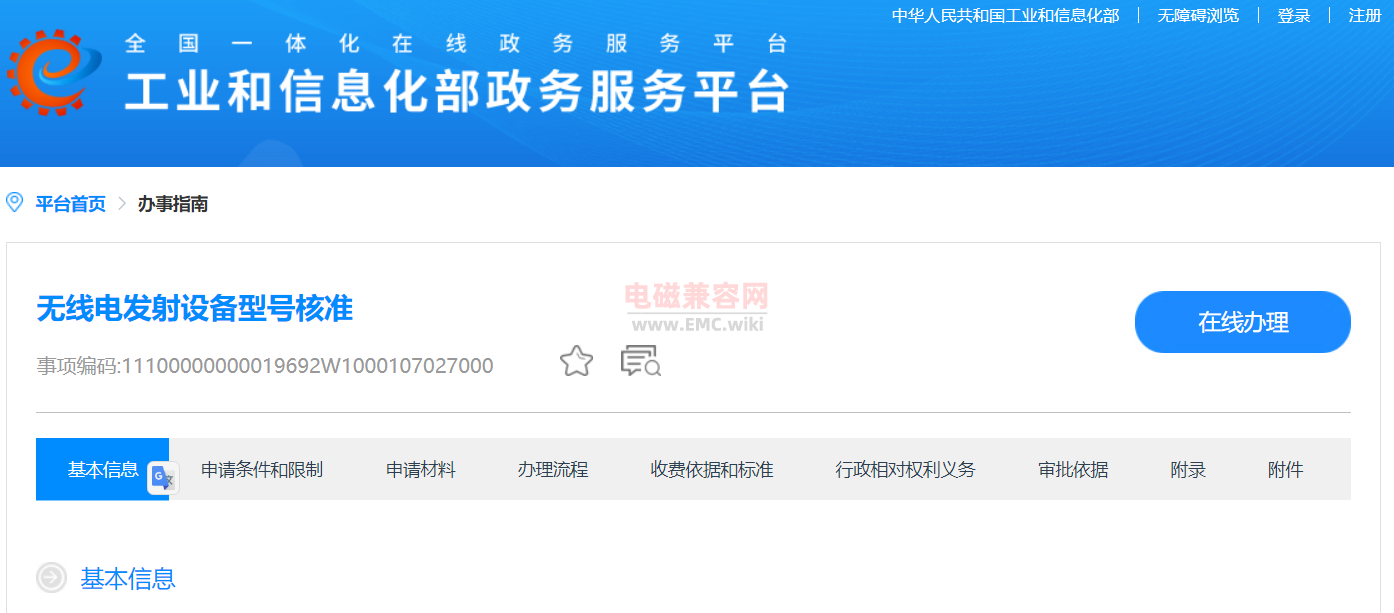Favorite this item with the star icon
1394x613 pixels.
point(576,361)
